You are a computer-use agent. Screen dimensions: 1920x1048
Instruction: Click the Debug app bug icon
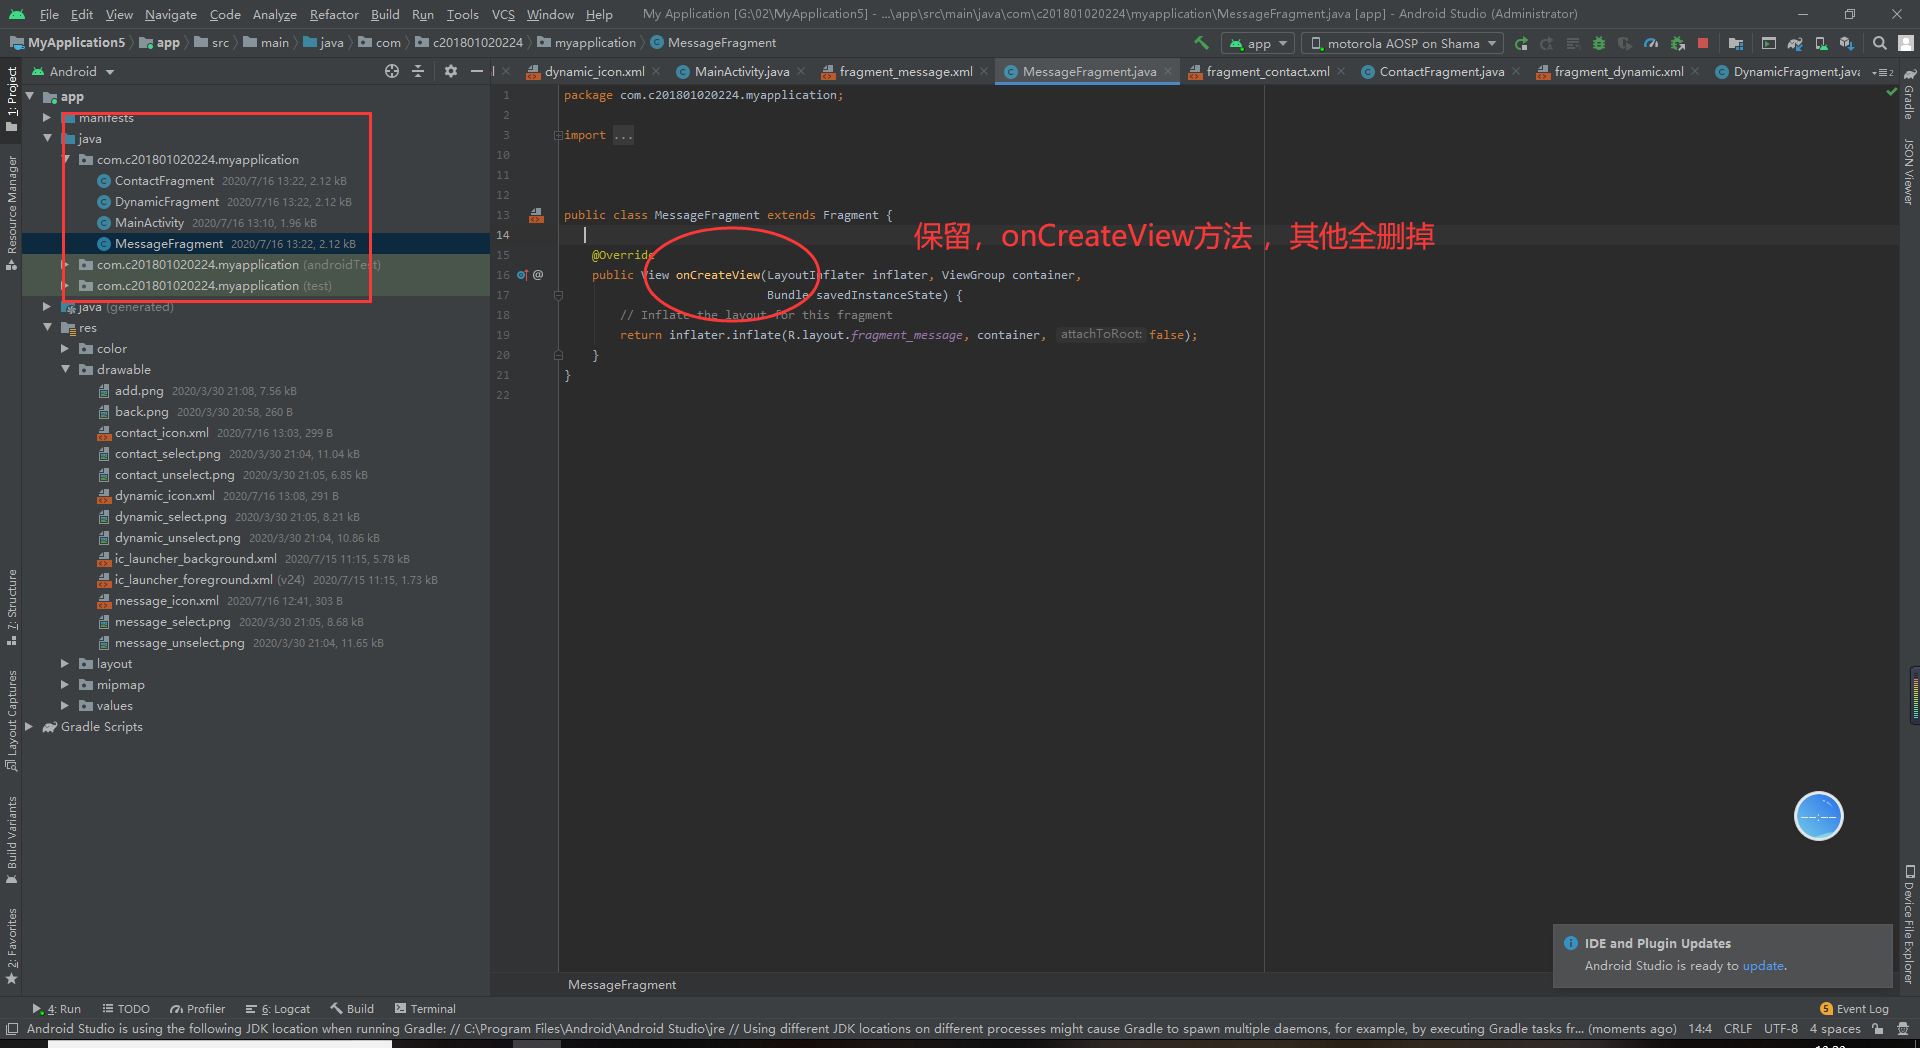tap(1599, 43)
